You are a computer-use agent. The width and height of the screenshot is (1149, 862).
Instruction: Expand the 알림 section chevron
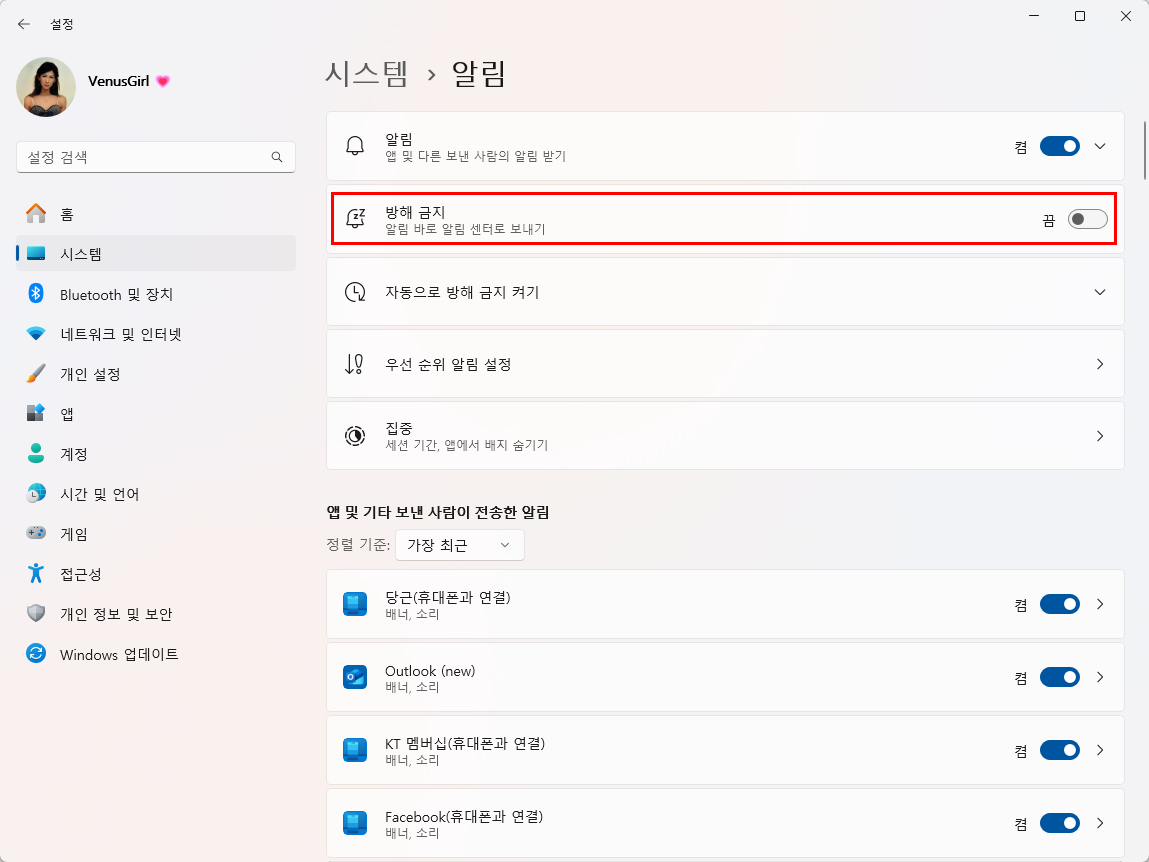tap(1100, 146)
